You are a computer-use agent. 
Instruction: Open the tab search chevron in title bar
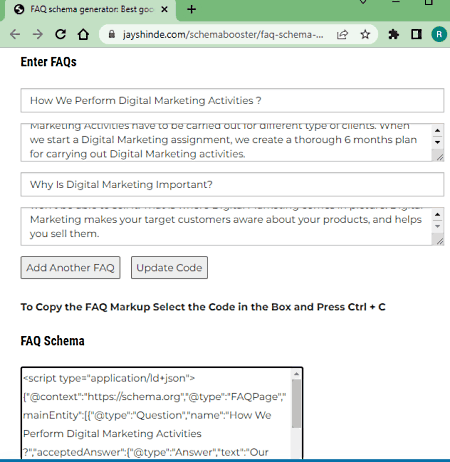(363, 2)
